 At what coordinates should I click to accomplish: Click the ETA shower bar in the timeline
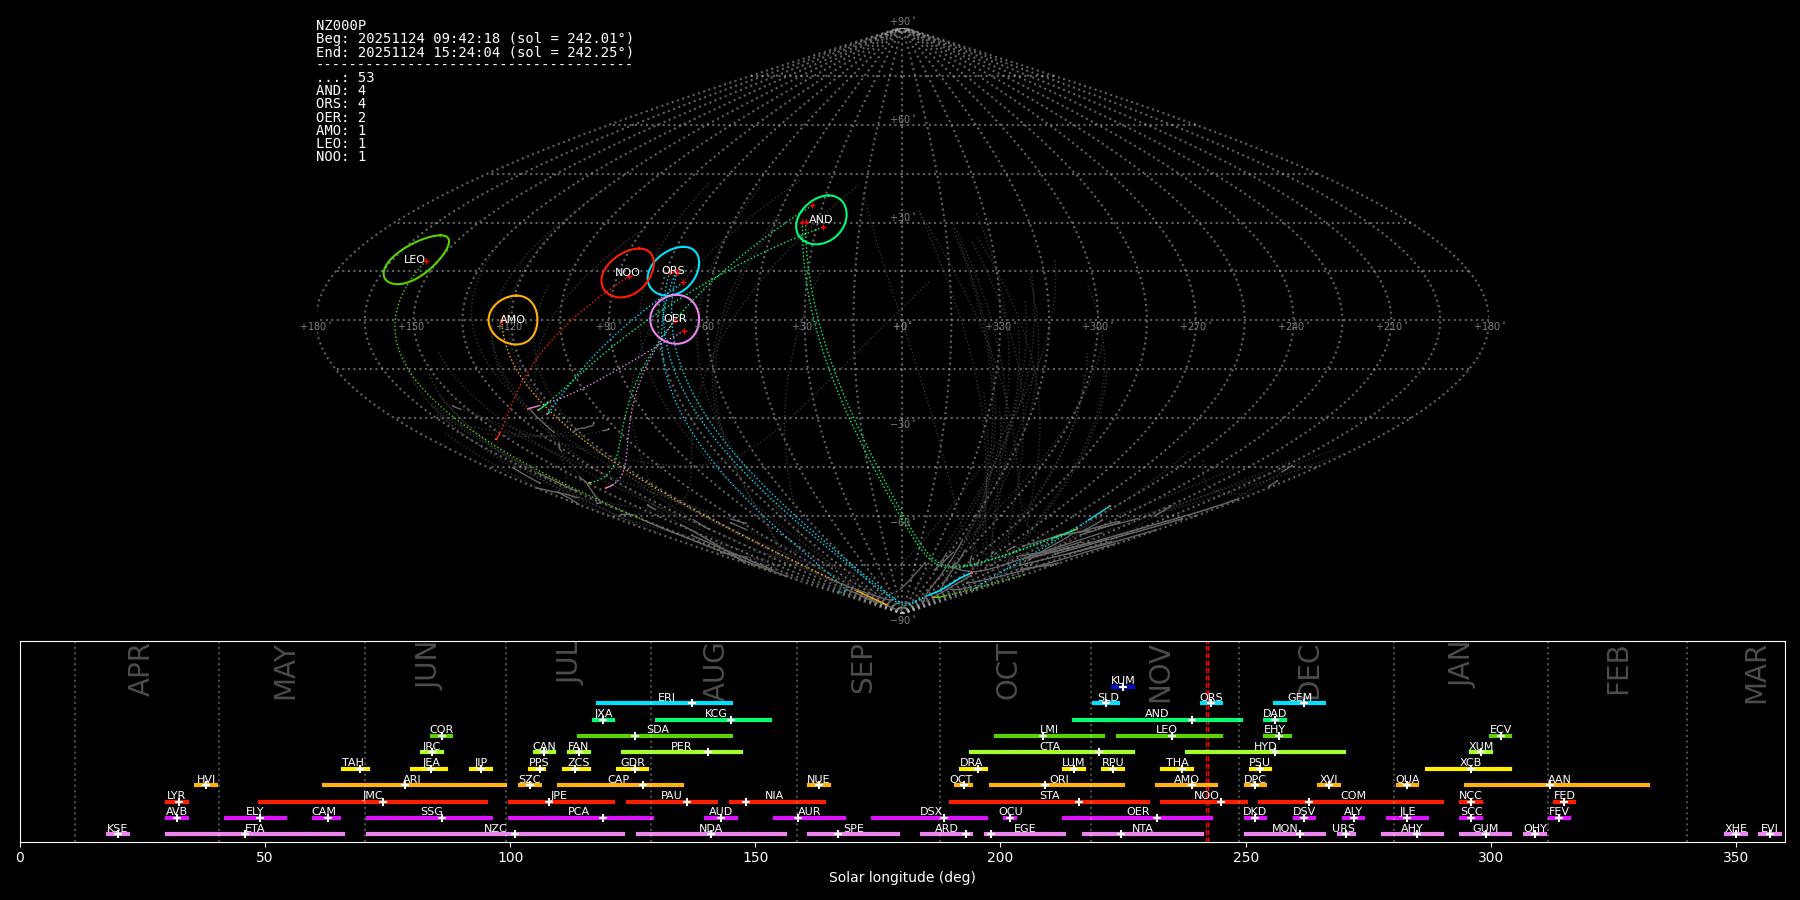(255, 834)
